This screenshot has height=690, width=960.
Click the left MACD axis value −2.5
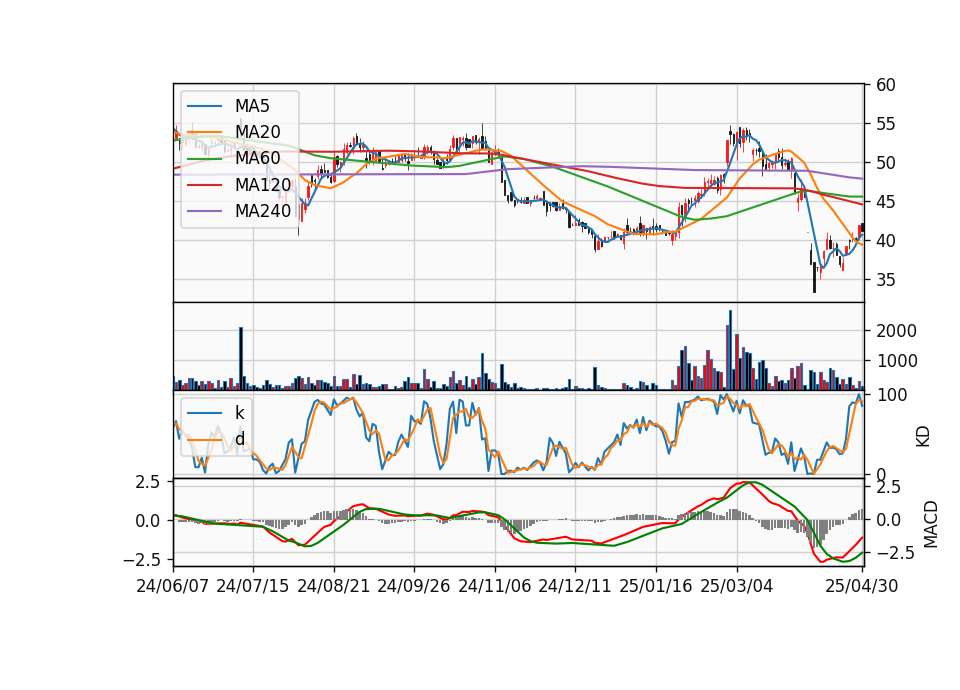pos(142,560)
